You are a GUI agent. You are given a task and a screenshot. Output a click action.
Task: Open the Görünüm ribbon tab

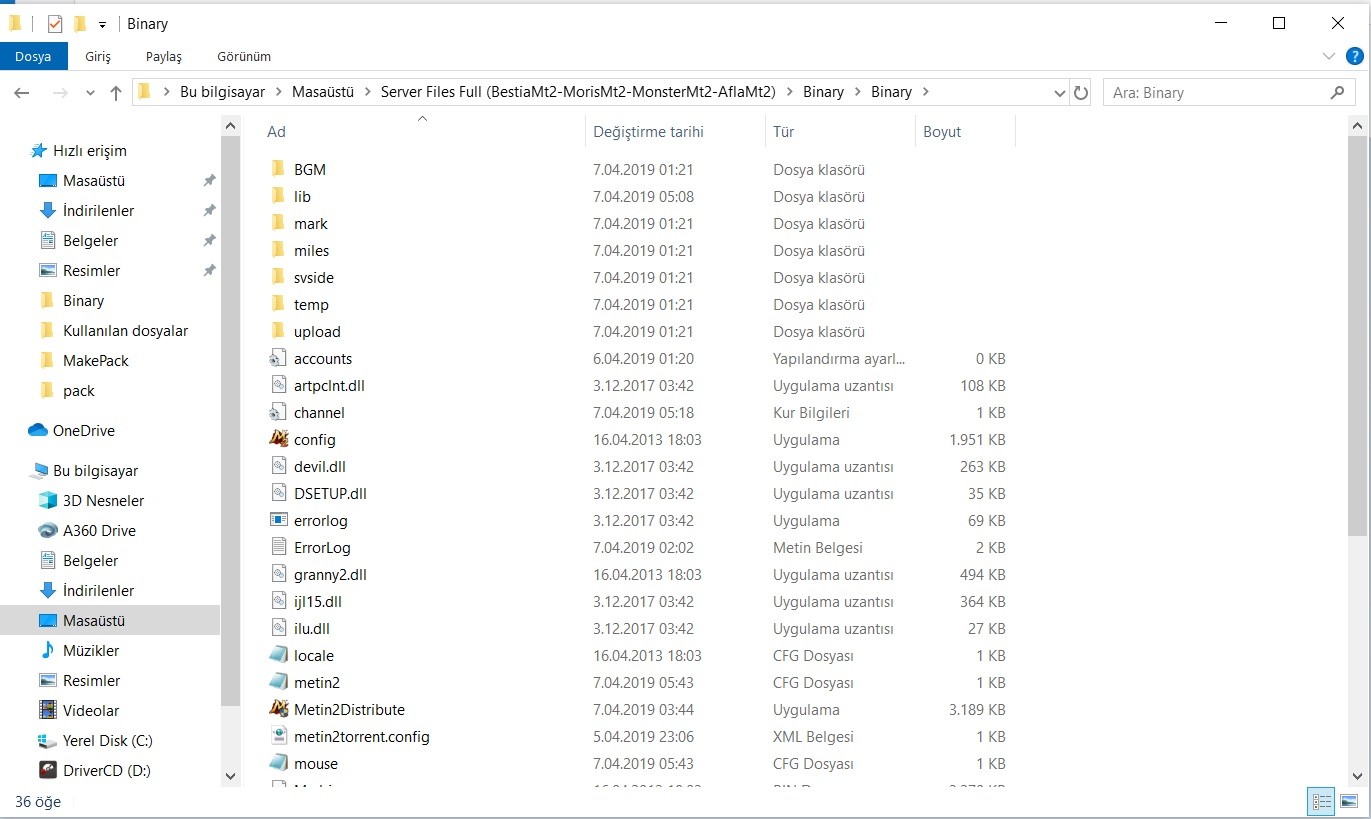point(244,56)
